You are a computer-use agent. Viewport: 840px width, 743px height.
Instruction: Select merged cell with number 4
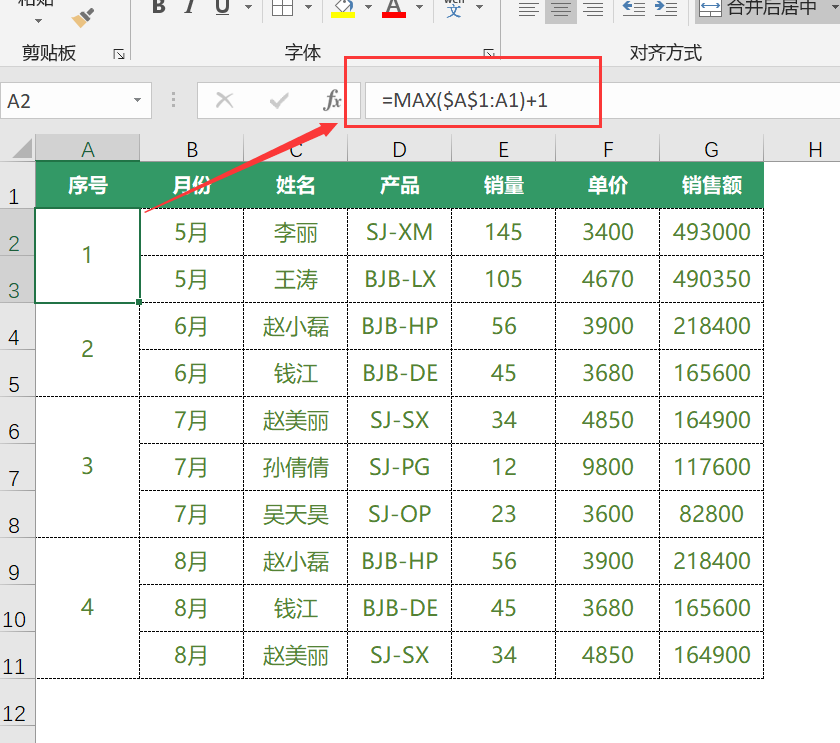(87, 608)
